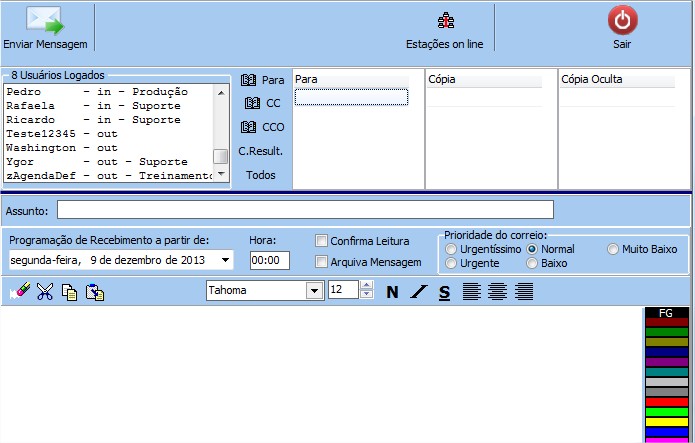Open Estações on line
Image resolution: width=695 pixels, height=443 pixels.
(x=445, y=21)
